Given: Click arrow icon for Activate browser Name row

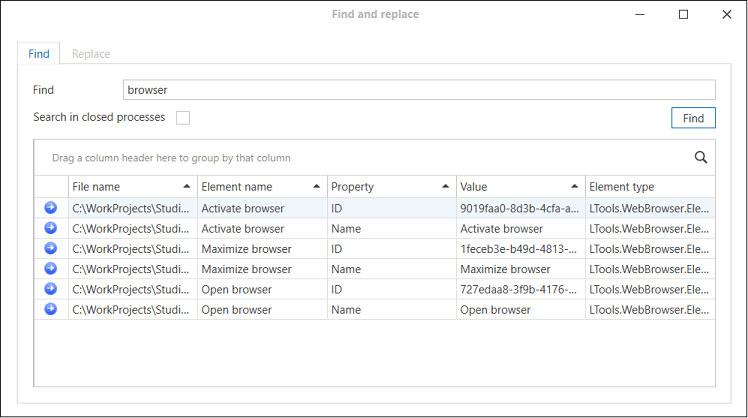Looking at the screenshot, I should [x=51, y=228].
